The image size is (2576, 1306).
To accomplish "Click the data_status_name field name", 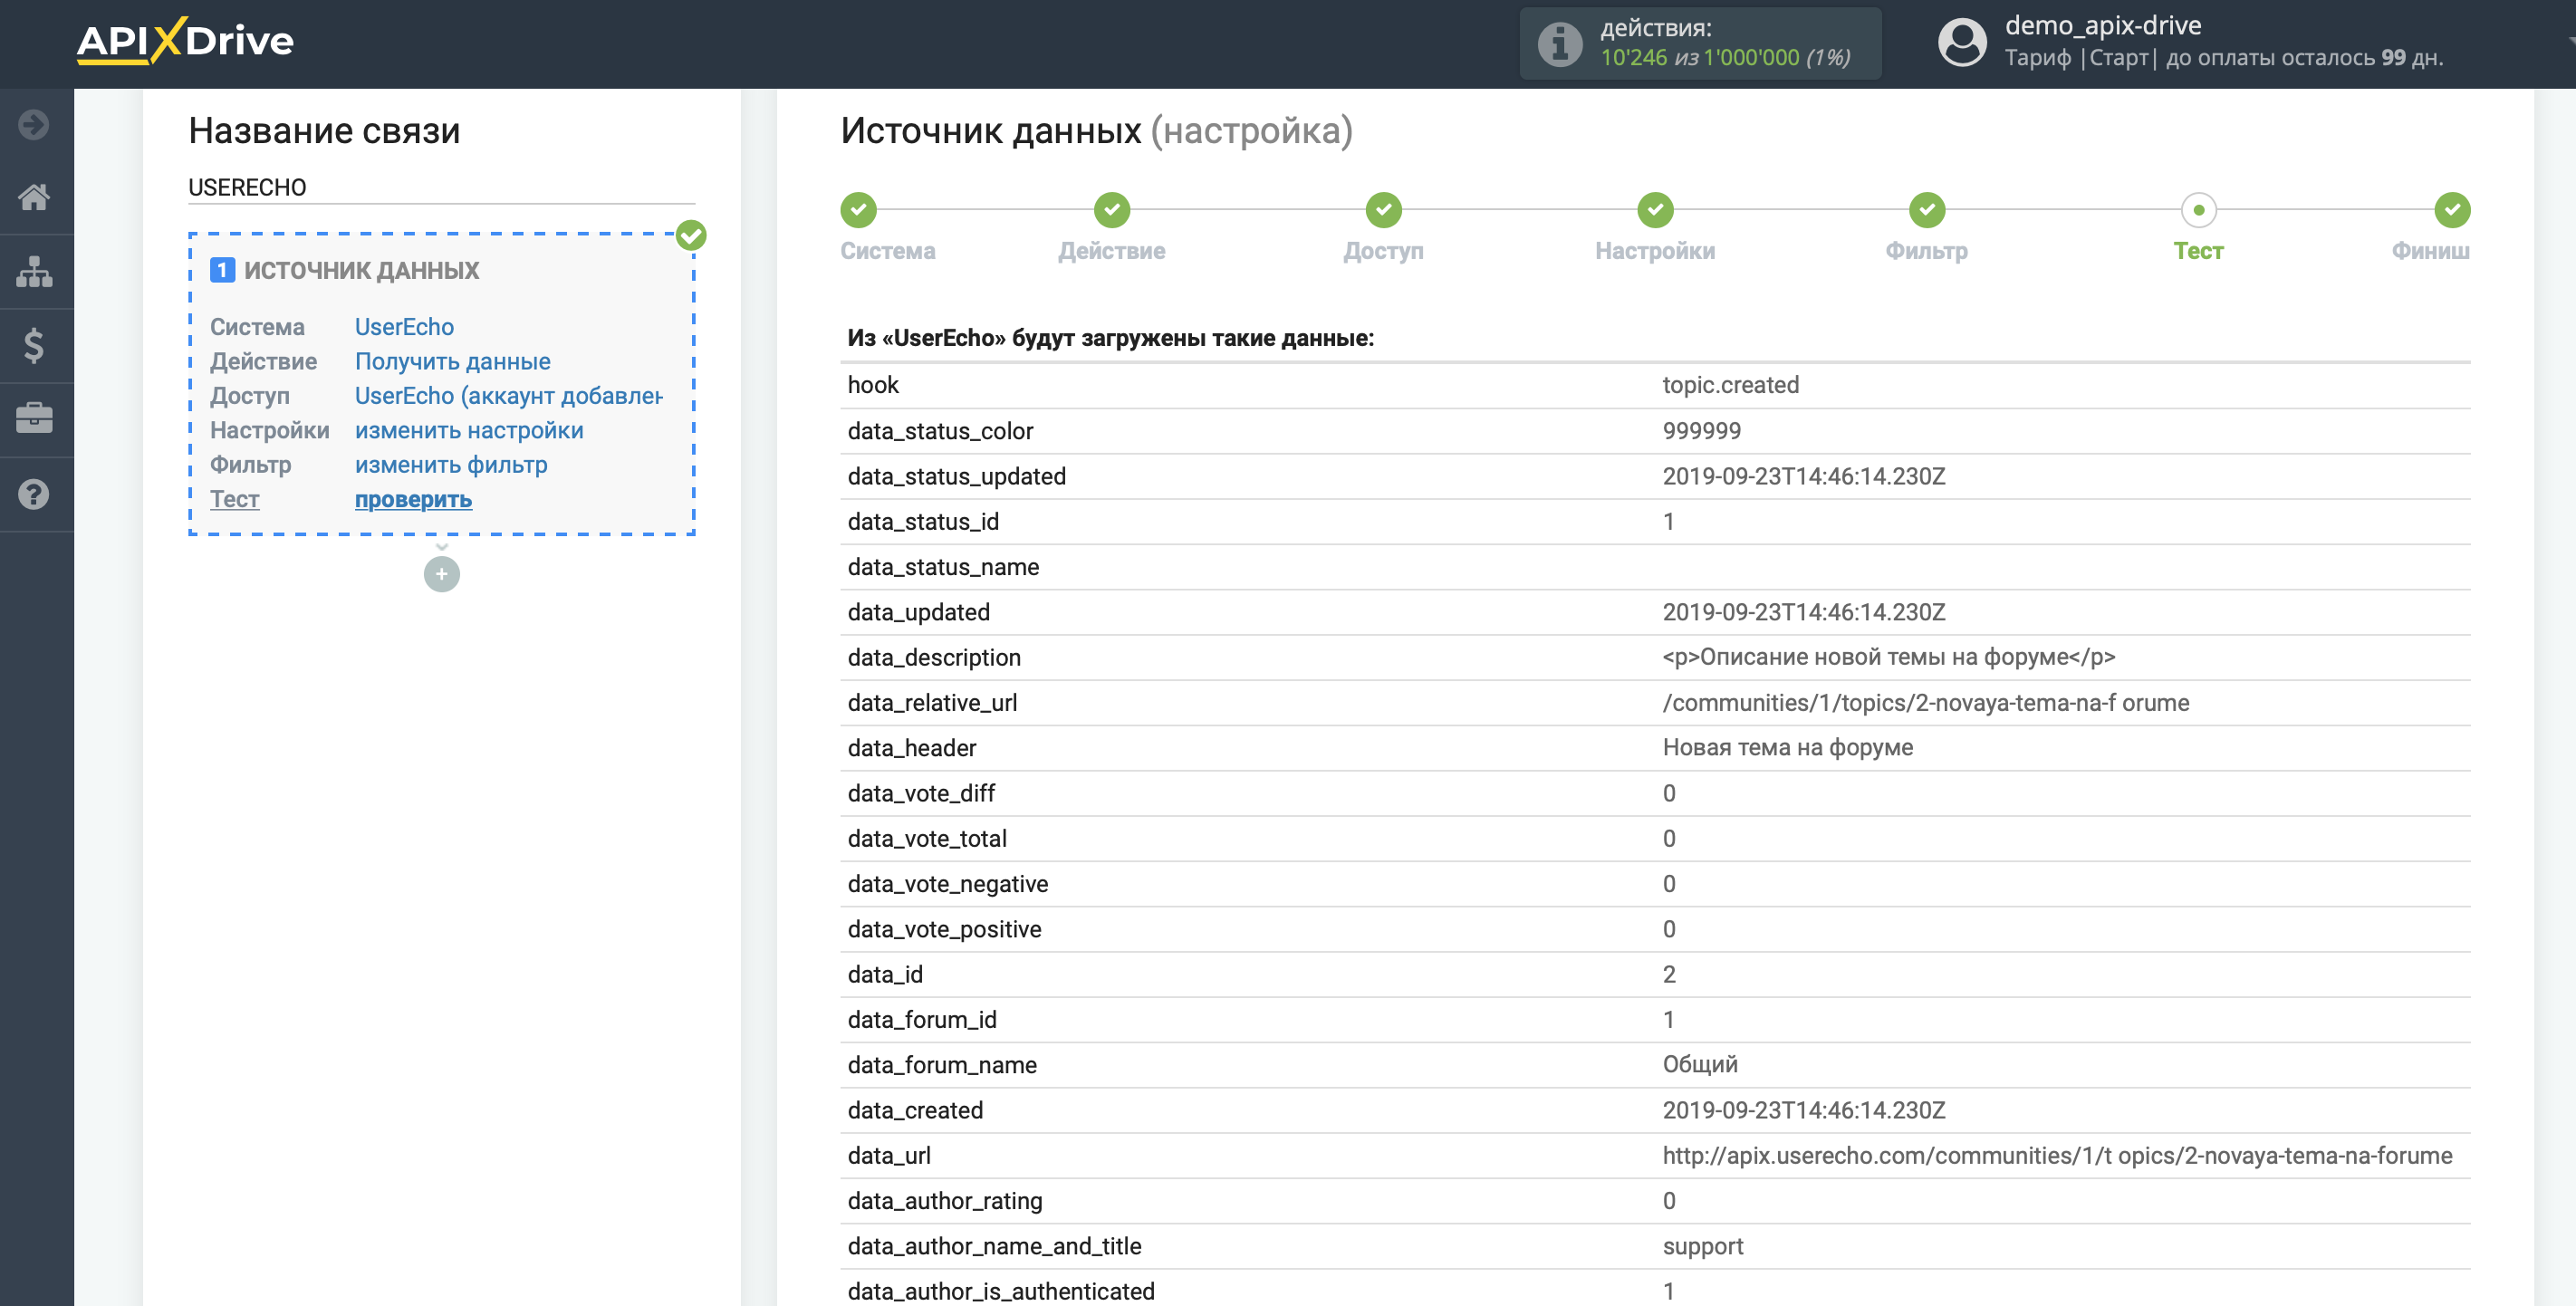I will pyautogui.click(x=943, y=567).
